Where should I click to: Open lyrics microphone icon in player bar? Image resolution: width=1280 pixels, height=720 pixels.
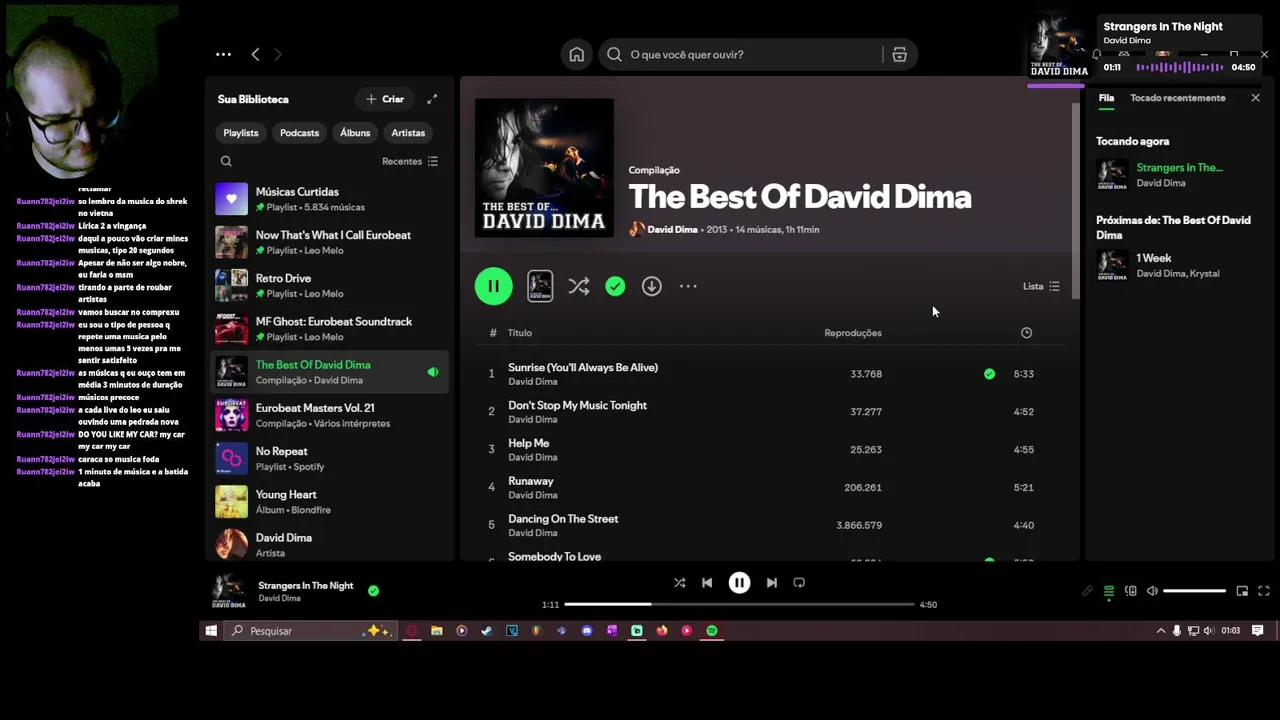(1087, 591)
